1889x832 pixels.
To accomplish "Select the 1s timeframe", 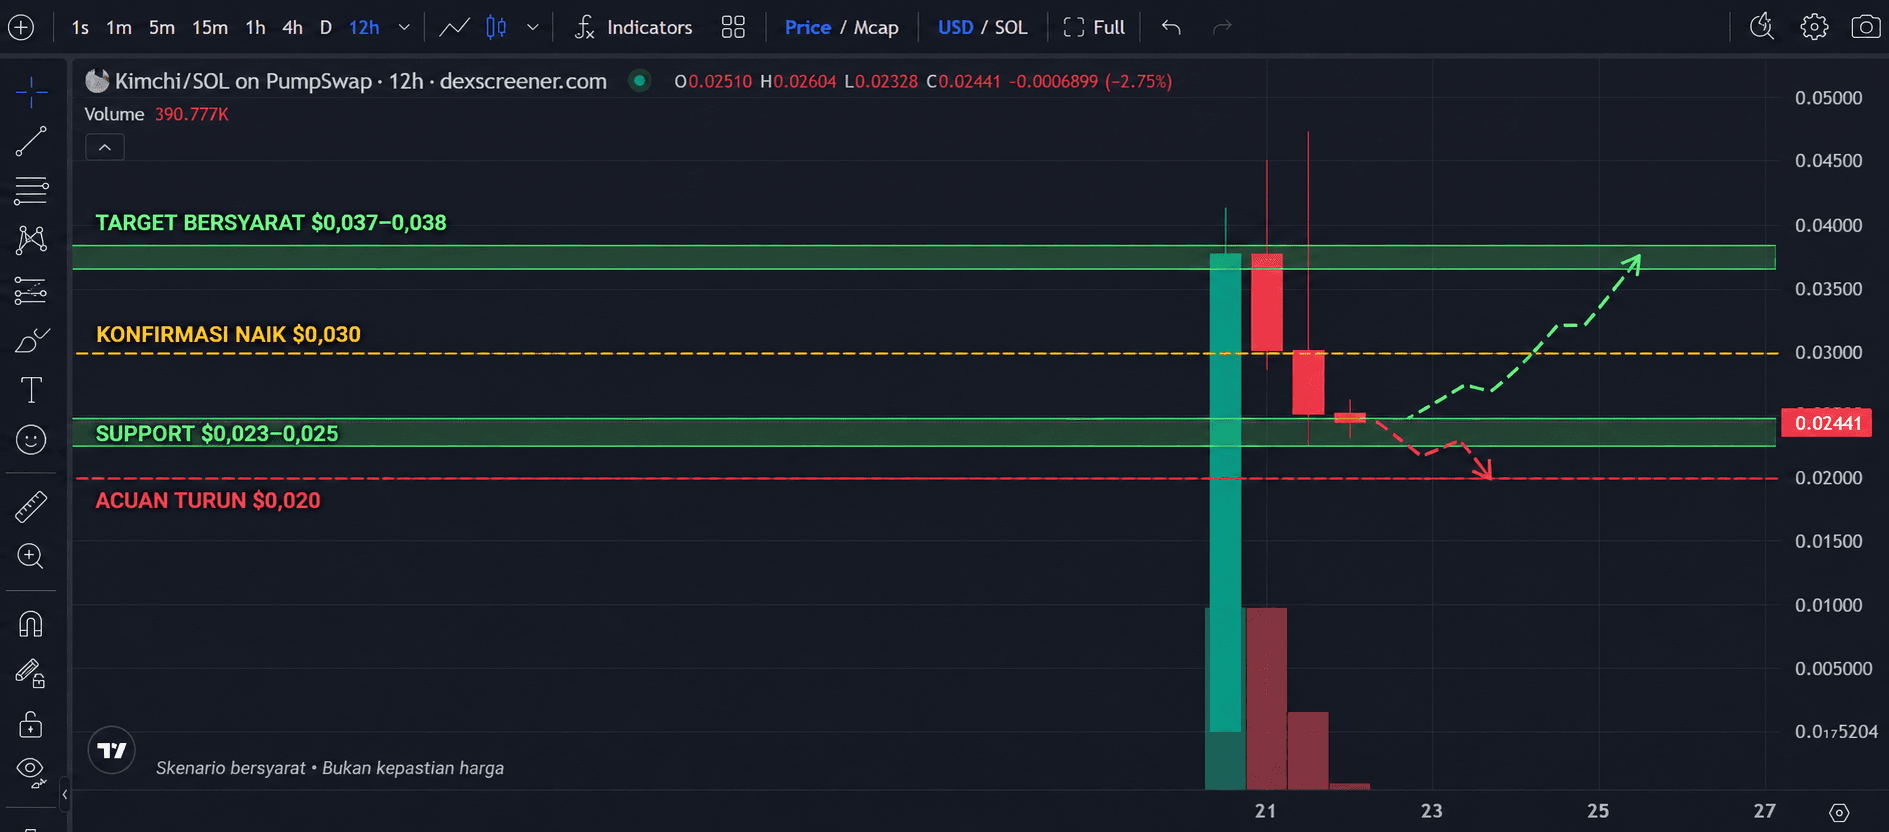I will [80, 27].
